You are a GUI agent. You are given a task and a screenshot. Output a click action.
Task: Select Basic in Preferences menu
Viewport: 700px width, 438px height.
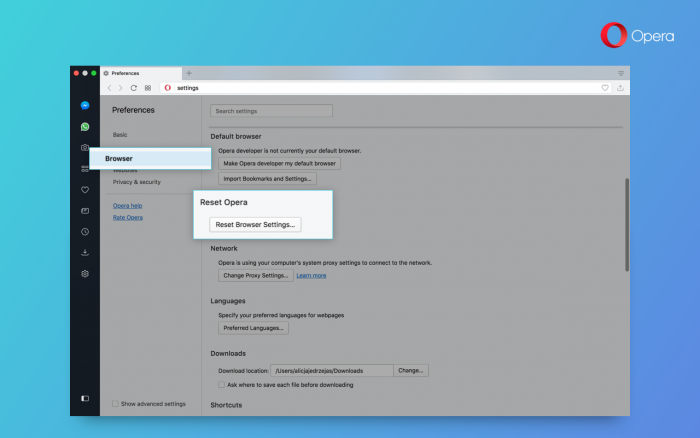point(120,134)
